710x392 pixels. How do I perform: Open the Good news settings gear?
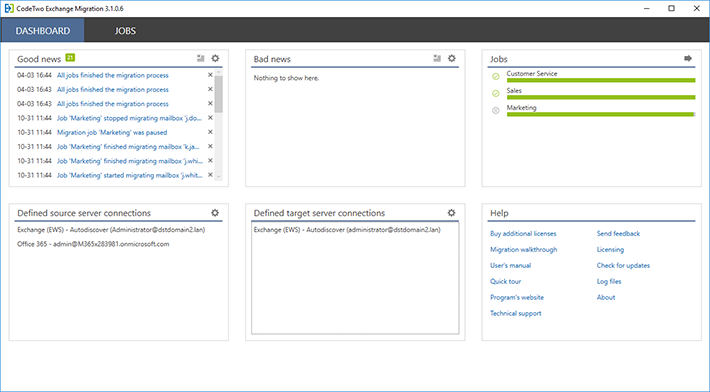coord(216,58)
